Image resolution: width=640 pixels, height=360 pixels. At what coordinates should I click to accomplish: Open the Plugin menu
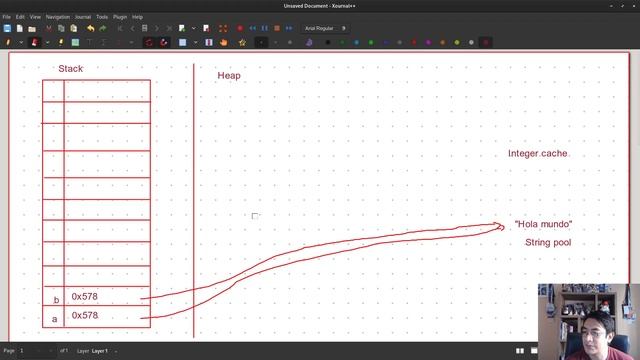(120, 17)
